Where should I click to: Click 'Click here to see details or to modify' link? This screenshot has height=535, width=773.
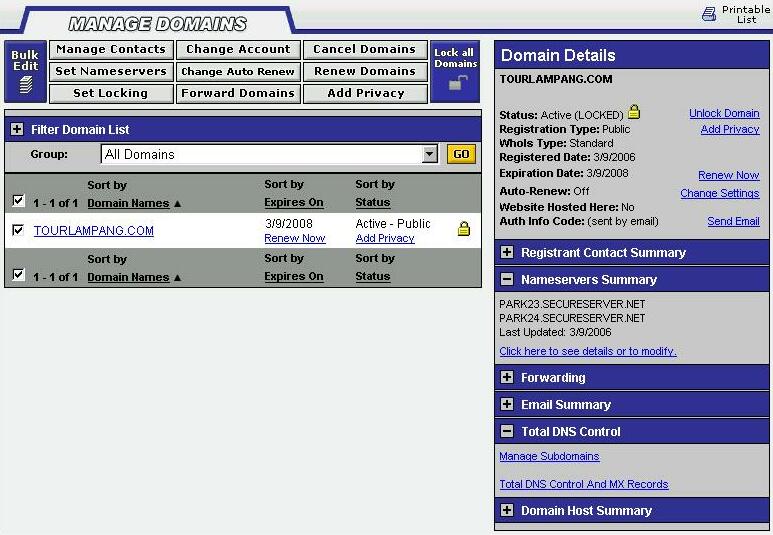[588, 351]
